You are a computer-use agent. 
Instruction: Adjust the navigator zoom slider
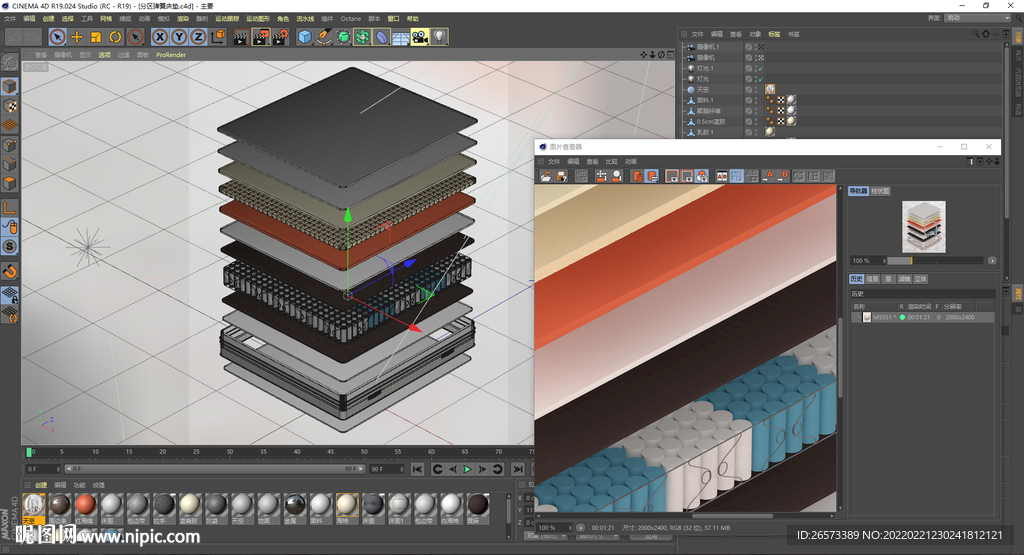coord(935,261)
